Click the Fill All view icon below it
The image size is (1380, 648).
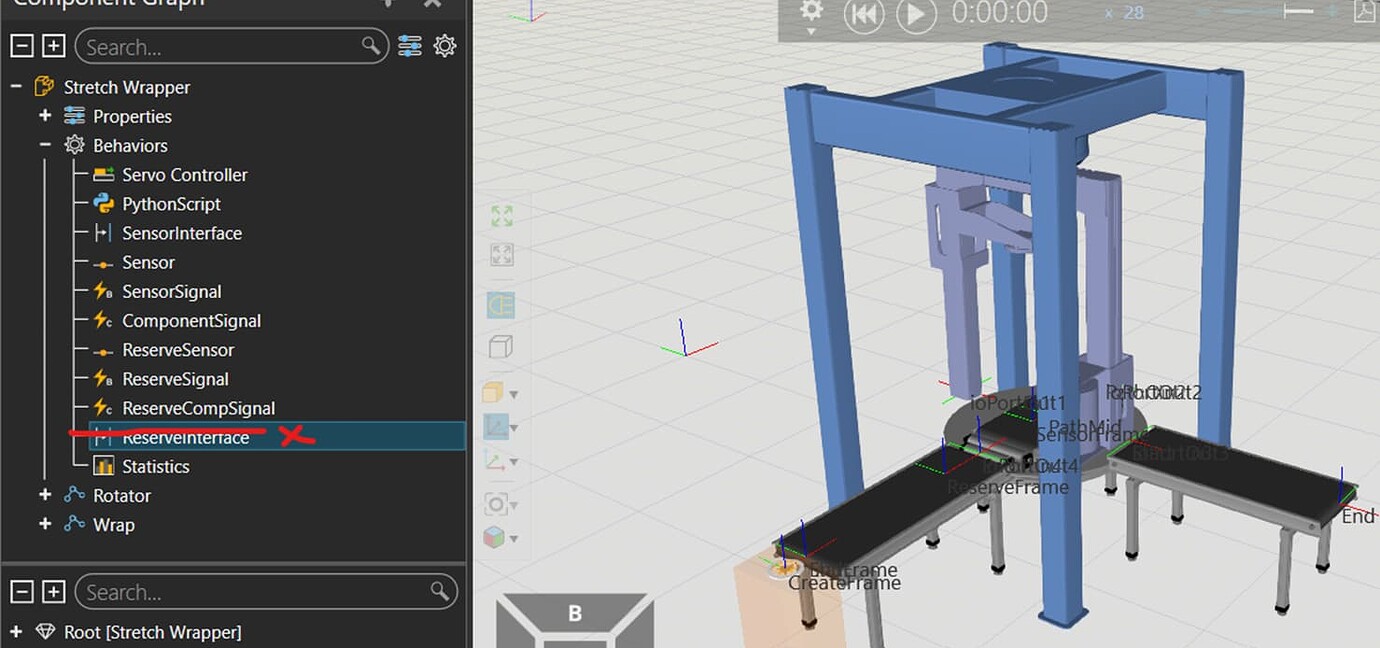(x=501, y=255)
